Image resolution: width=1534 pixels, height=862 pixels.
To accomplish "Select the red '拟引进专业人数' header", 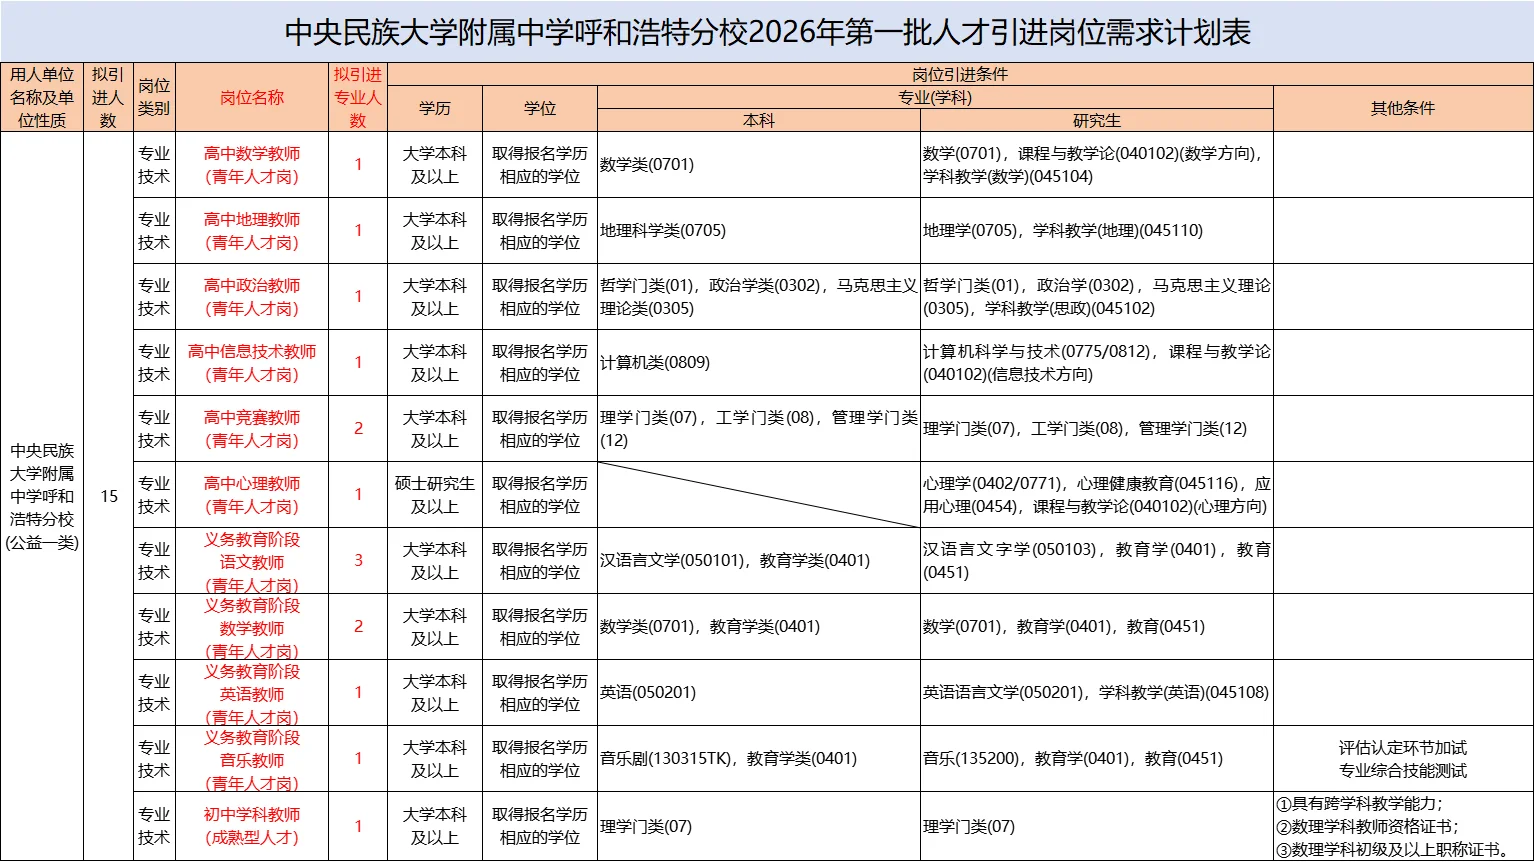I will (358, 97).
